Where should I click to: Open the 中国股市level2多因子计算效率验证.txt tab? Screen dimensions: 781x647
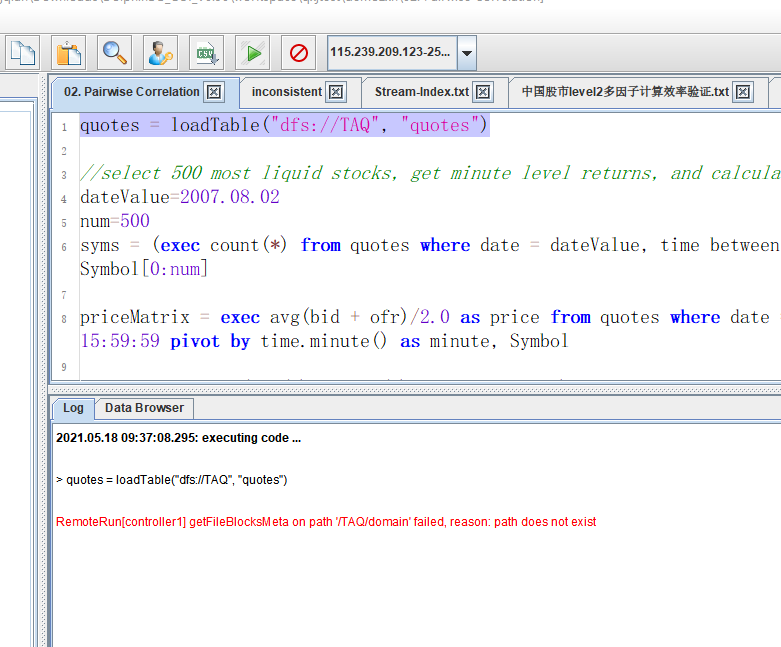coord(625,92)
